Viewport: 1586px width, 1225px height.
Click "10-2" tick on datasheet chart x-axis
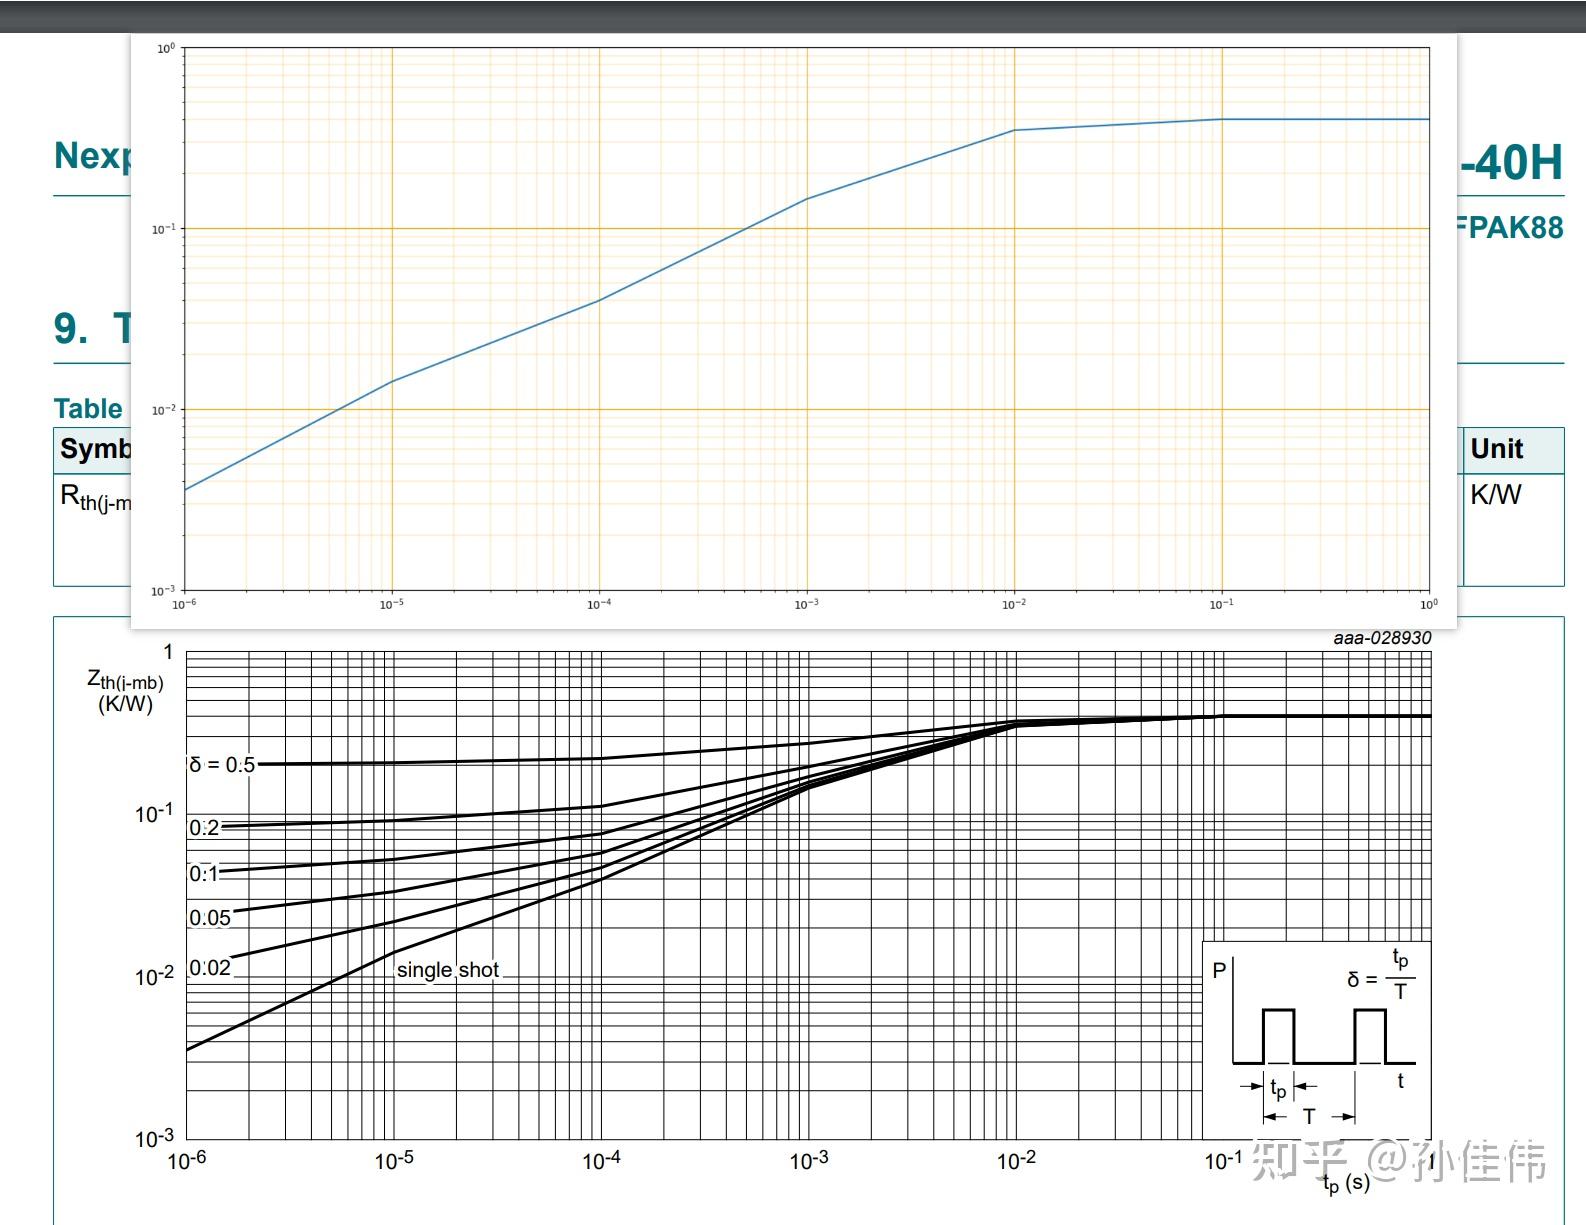point(1016,1160)
